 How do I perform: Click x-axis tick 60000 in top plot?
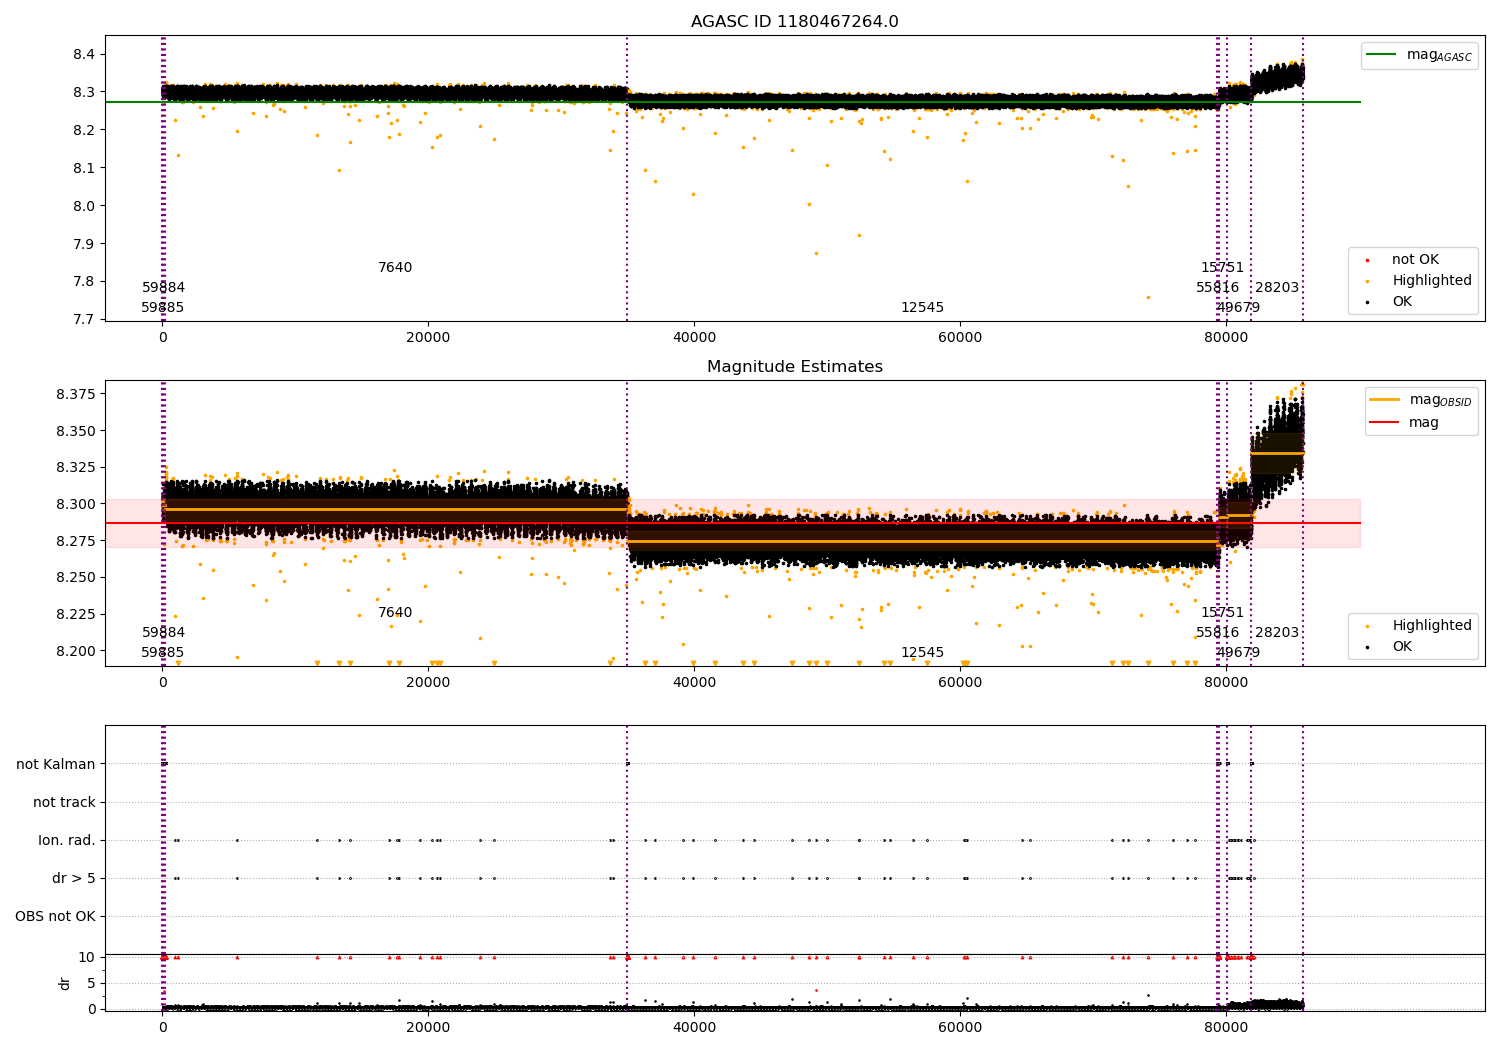click(x=960, y=338)
